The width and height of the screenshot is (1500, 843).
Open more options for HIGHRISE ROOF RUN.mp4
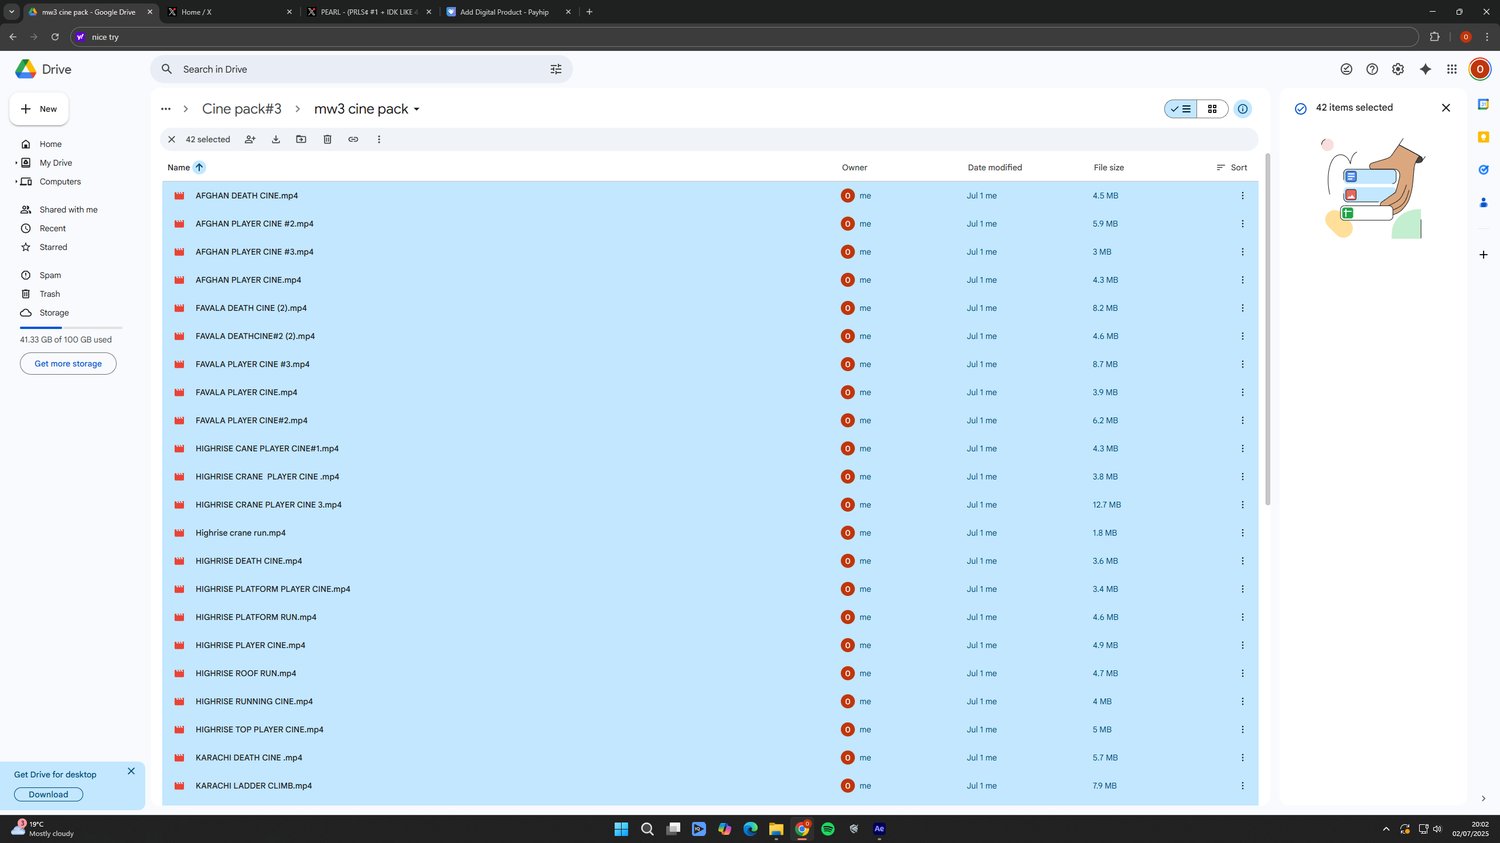[x=1242, y=673]
